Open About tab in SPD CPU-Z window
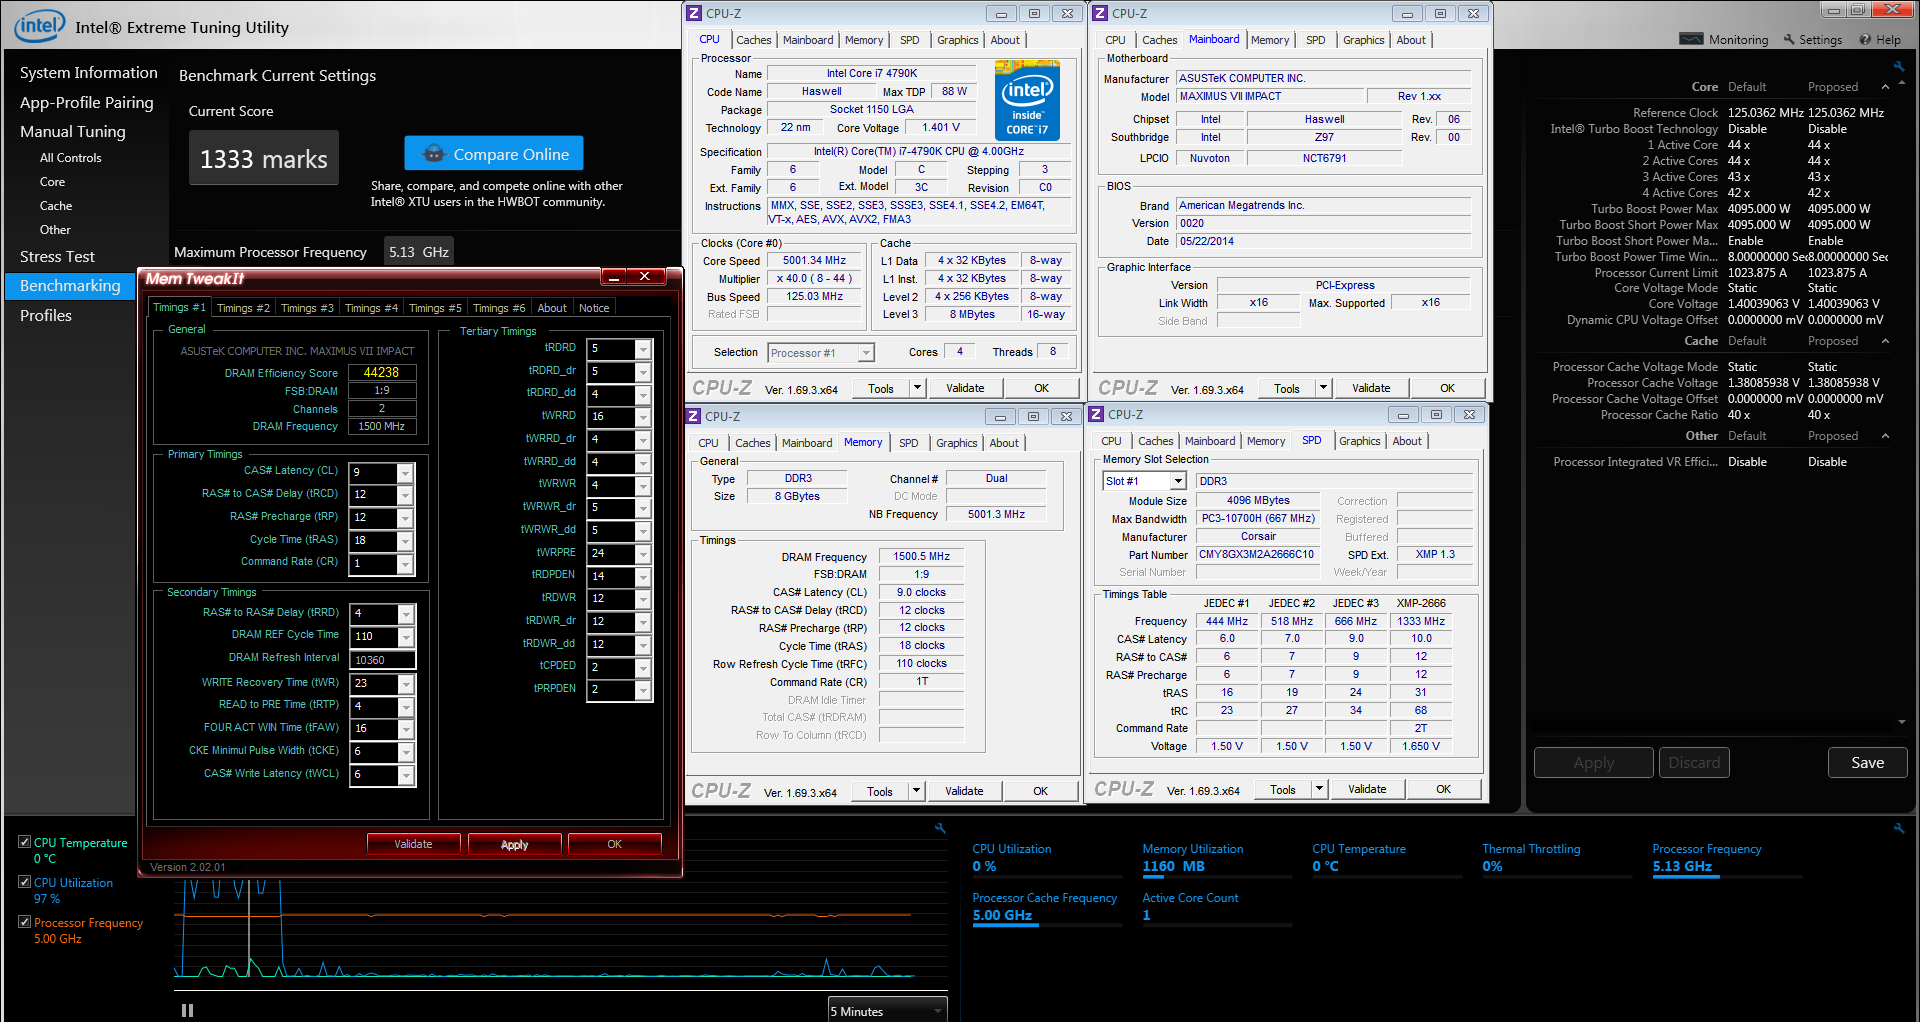This screenshot has height=1022, width=1920. (x=1406, y=441)
